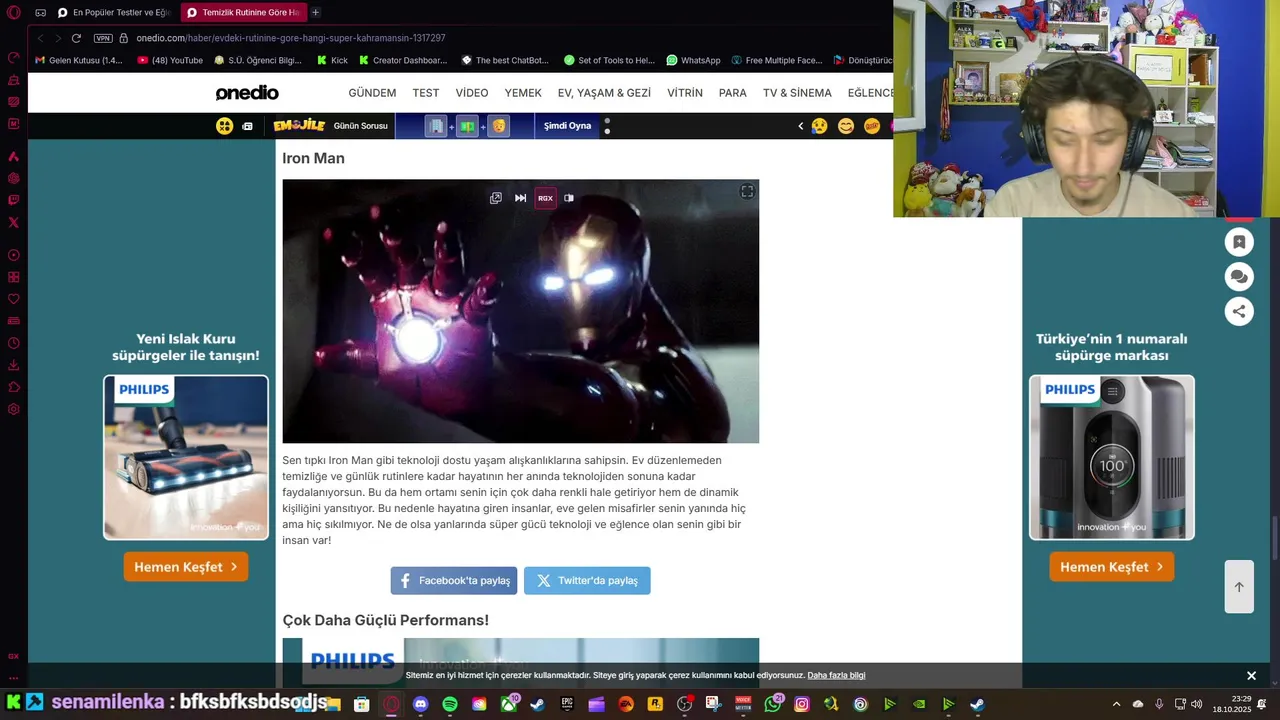The image size is (1280, 720).
Task: Click the page vertical scrollbar
Action: (x=1275, y=540)
